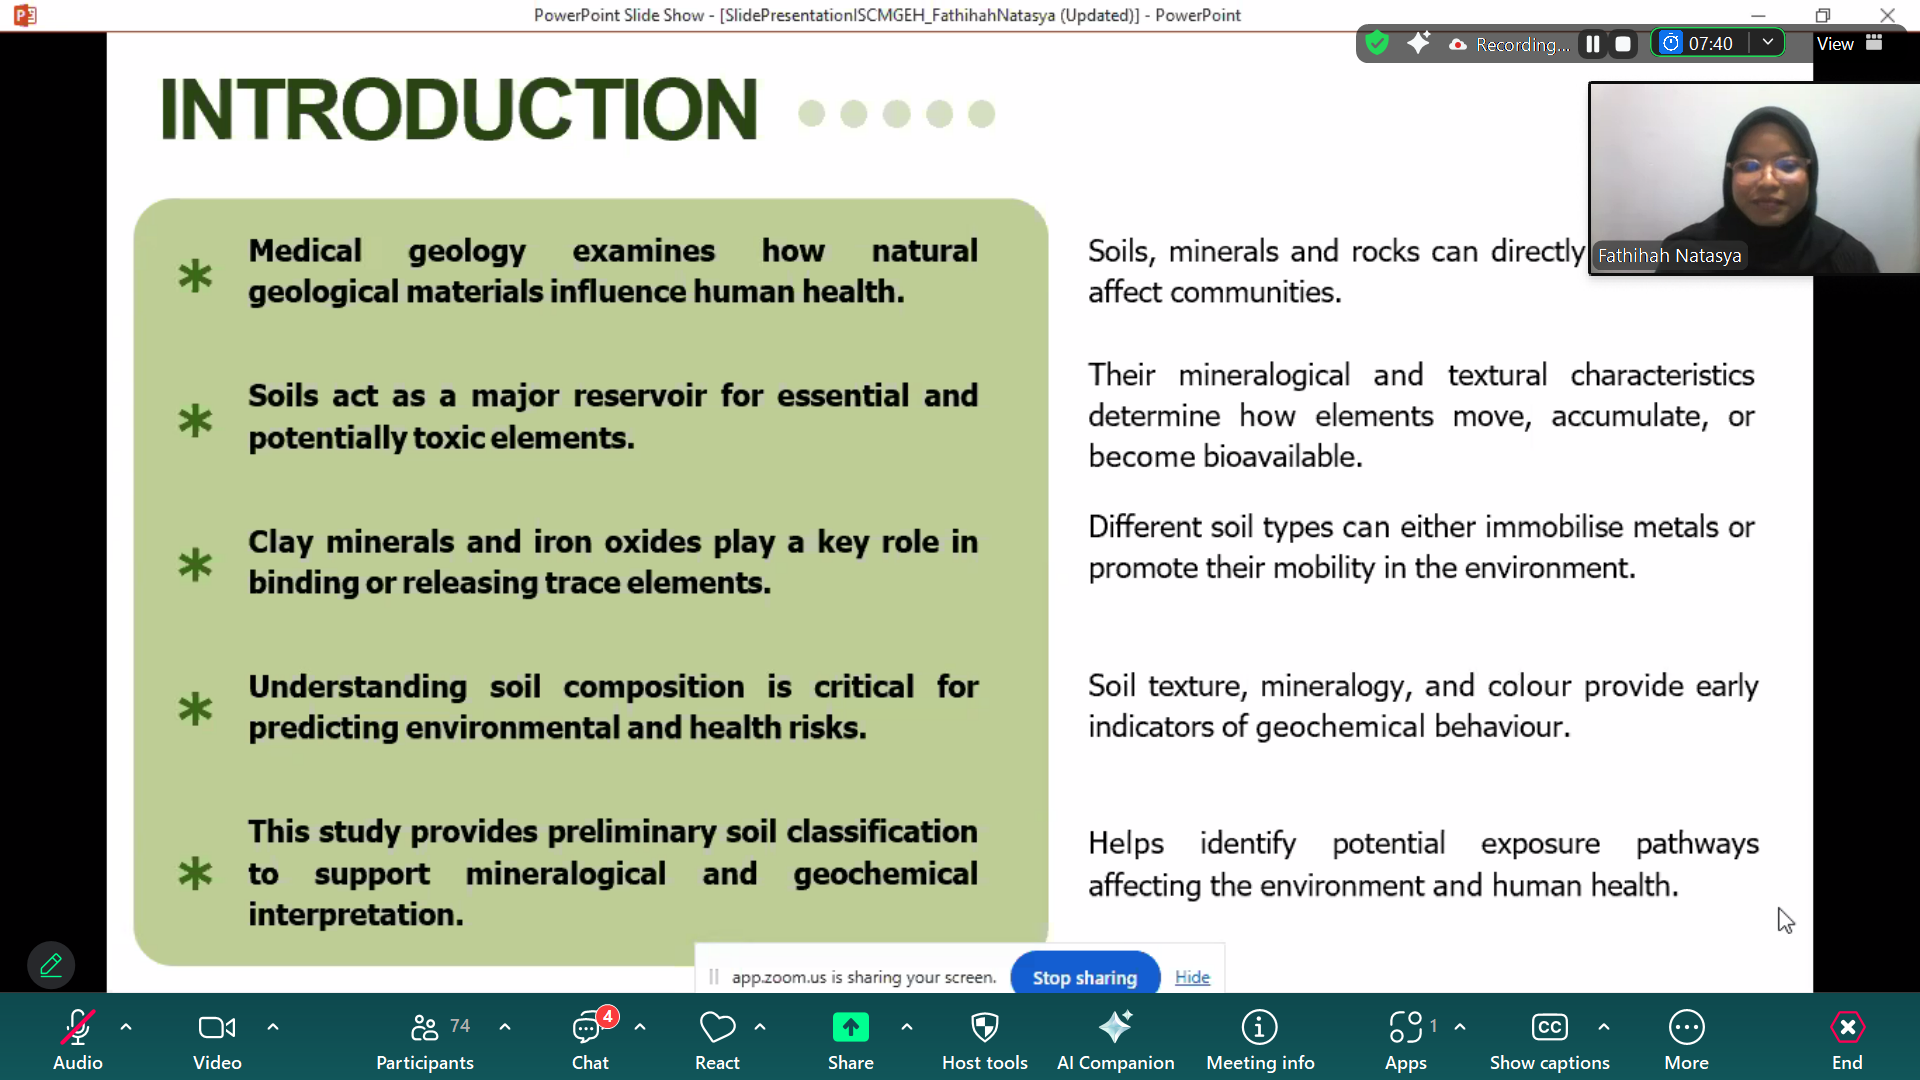Expand the meeting timer dropdown
This screenshot has width=1920, height=1080.
pos(1767,43)
